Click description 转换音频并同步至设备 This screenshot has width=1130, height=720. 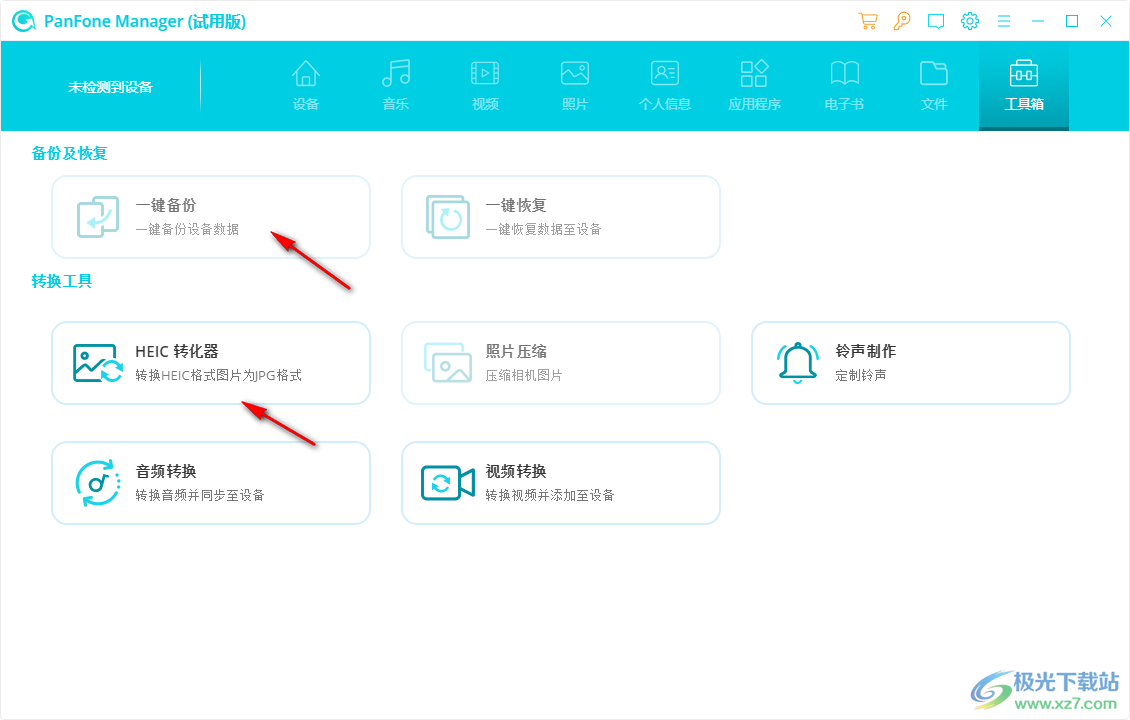(200, 495)
